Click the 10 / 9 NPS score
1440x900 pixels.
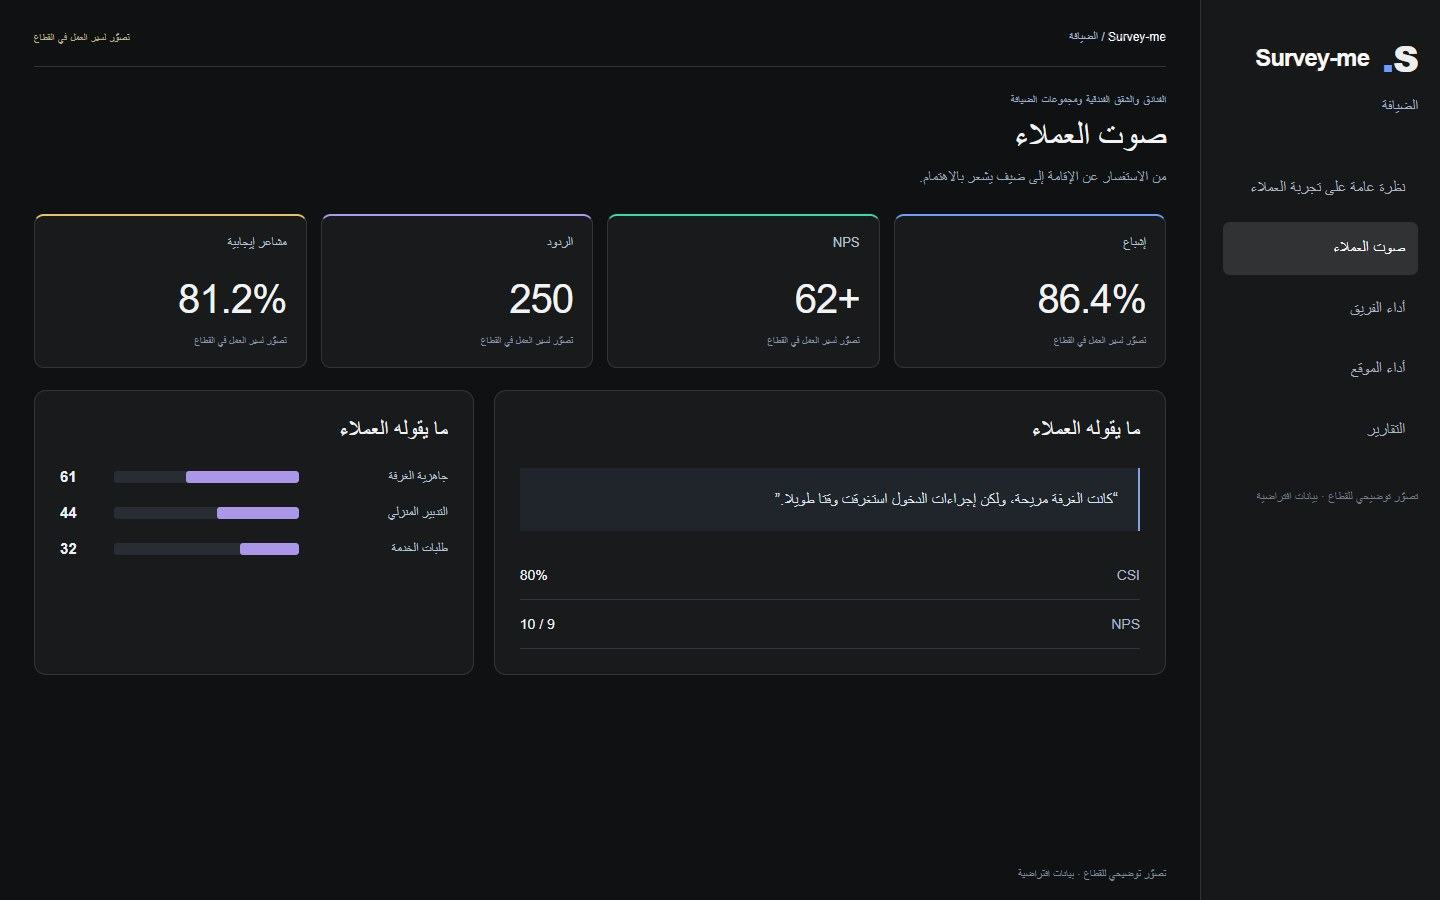[x=538, y=624]
